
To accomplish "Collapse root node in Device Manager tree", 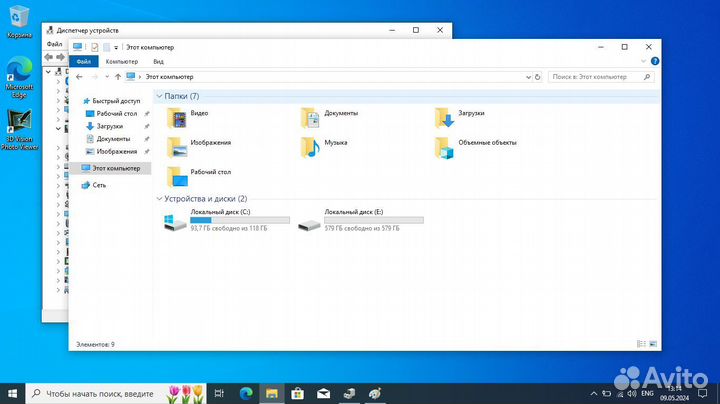I will (48, 72).
